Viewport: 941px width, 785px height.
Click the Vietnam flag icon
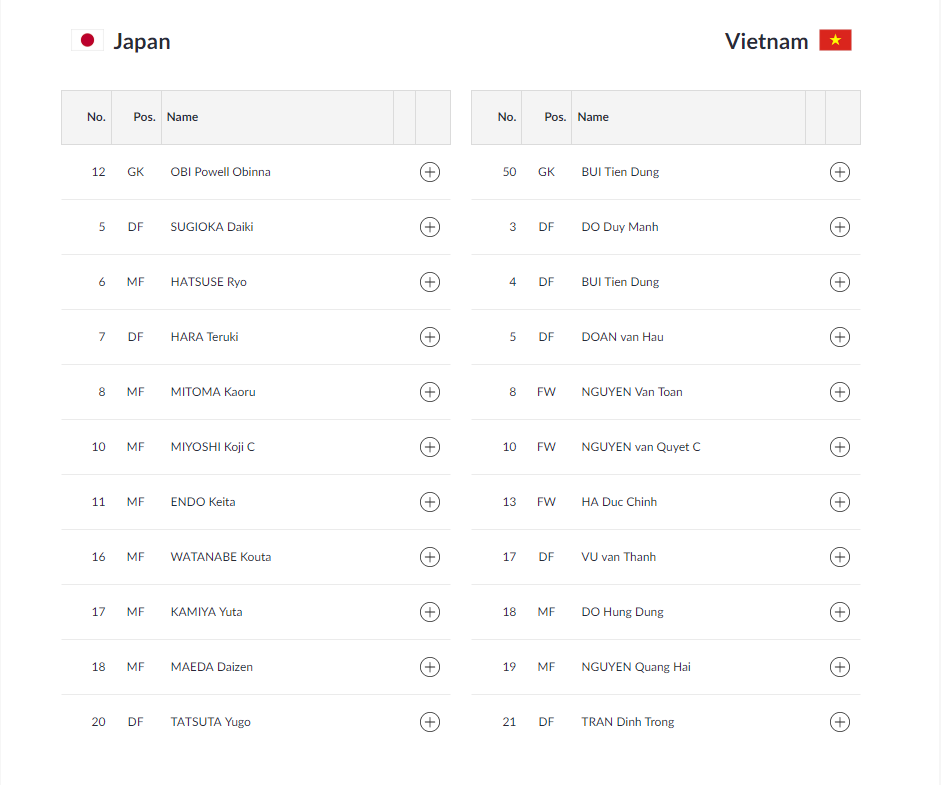(835, 40)
